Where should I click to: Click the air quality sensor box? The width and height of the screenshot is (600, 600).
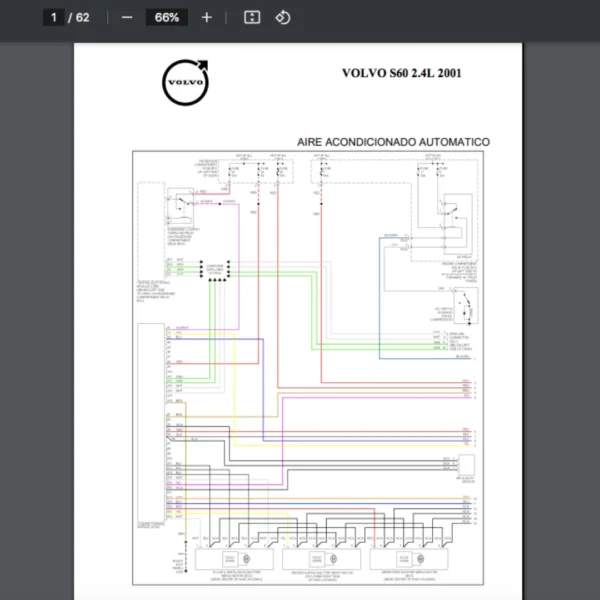(466, 464)
